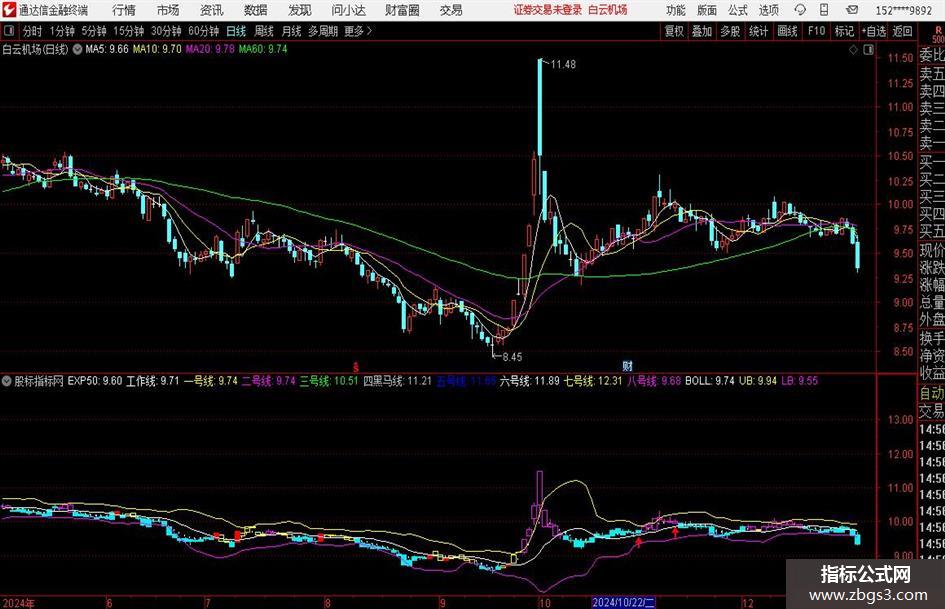Image resolution: width=945 pixels, height=609 pixels.
Task: Select the 日线 daily period tab
Action: coord(236,31)
